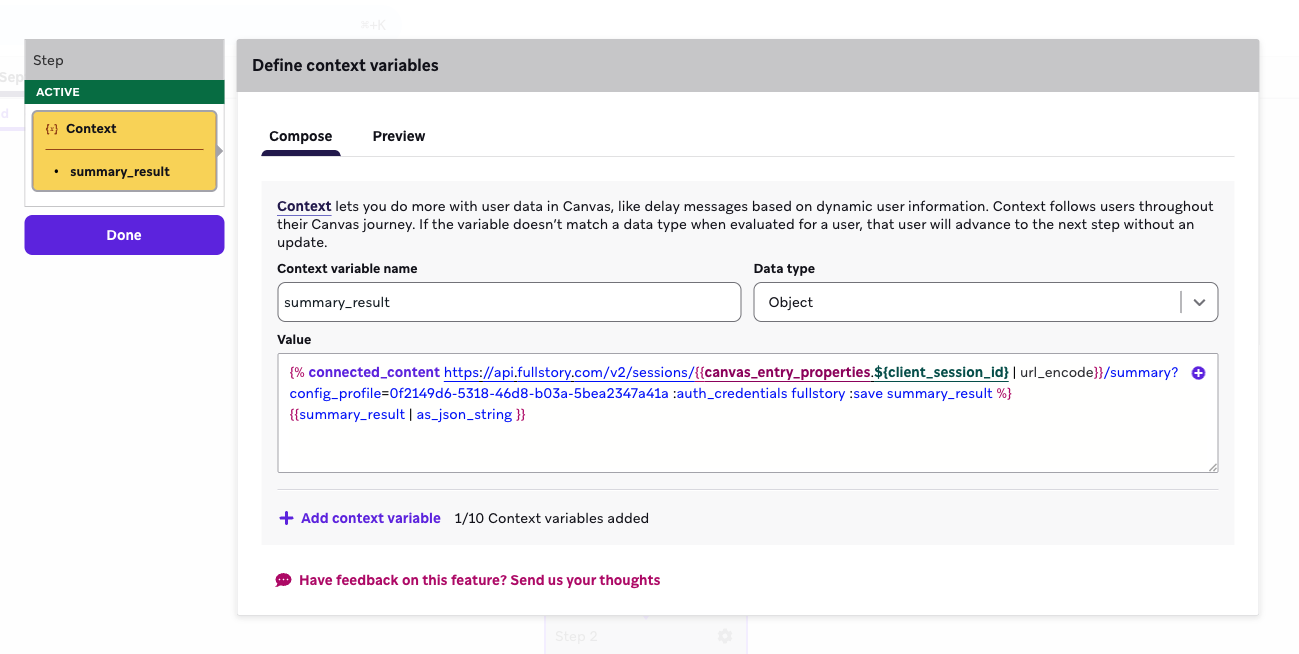Click the Add context variable link
This screenshot has width=1299, height=654.
[370, 517]
